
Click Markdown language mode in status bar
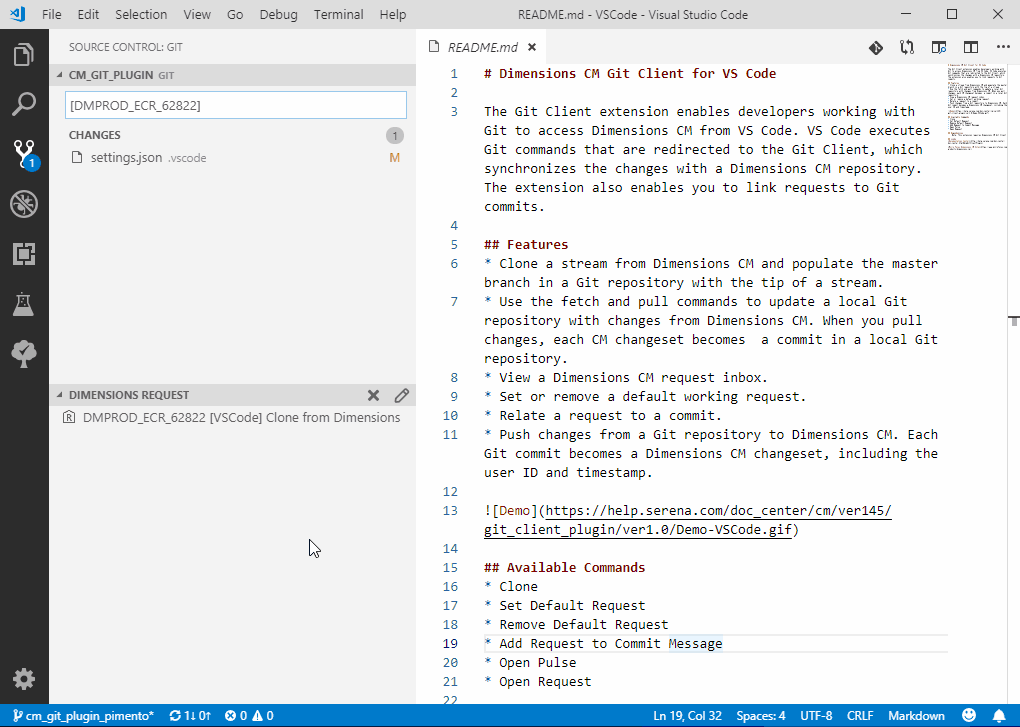click(916, 716)
